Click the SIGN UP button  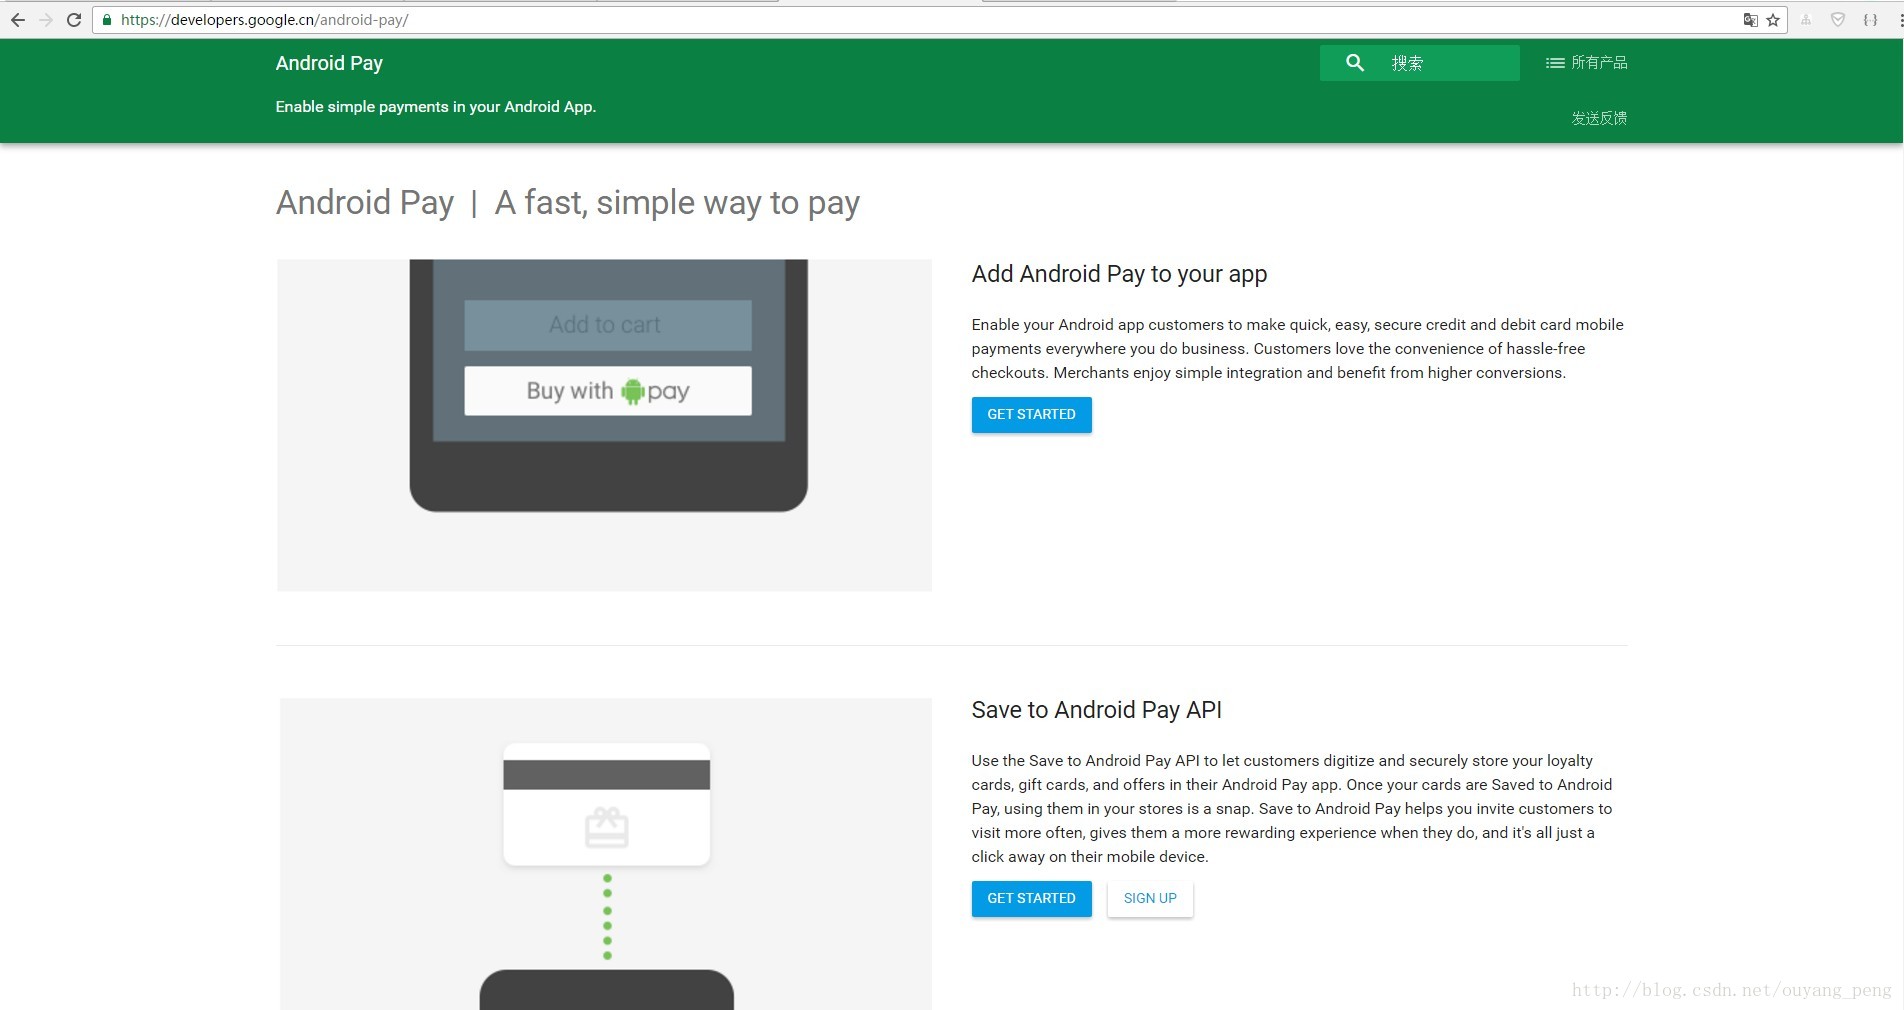pos(1150,899)
